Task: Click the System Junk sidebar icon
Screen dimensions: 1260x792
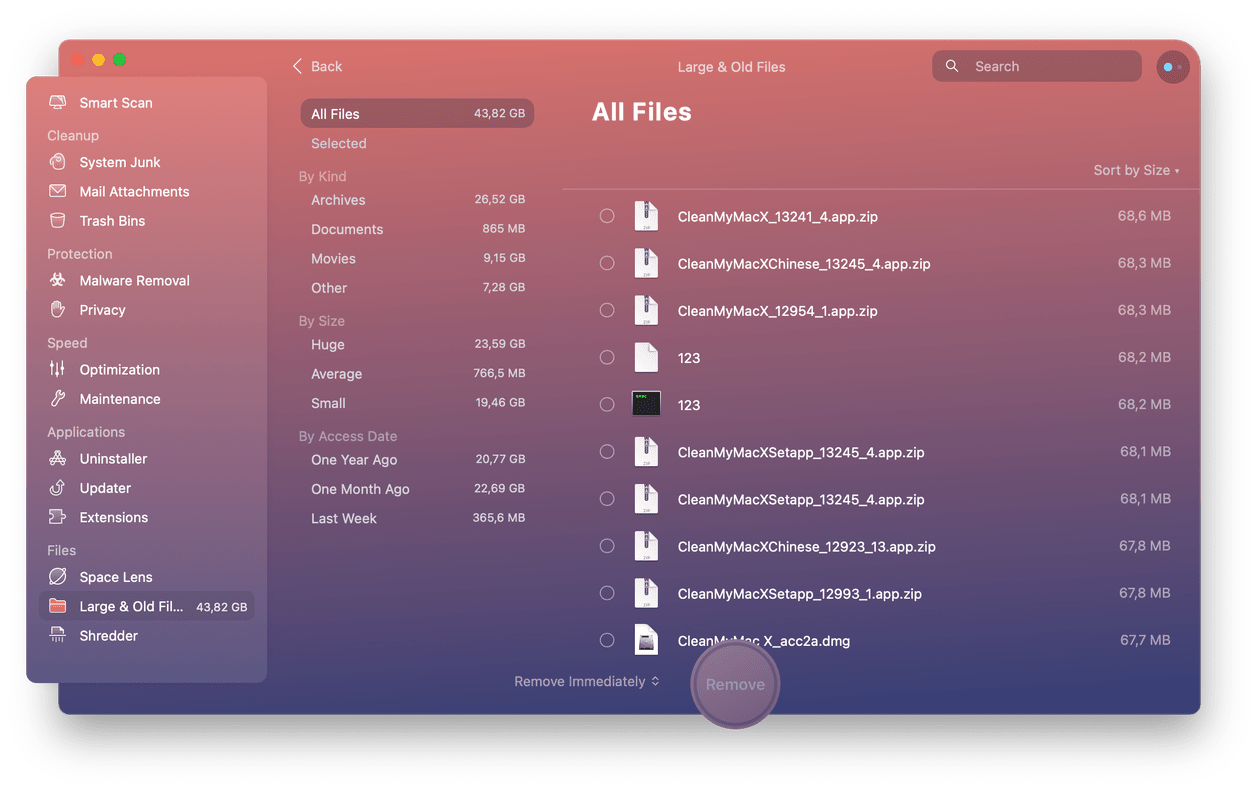Action: (x=58, y=162)
